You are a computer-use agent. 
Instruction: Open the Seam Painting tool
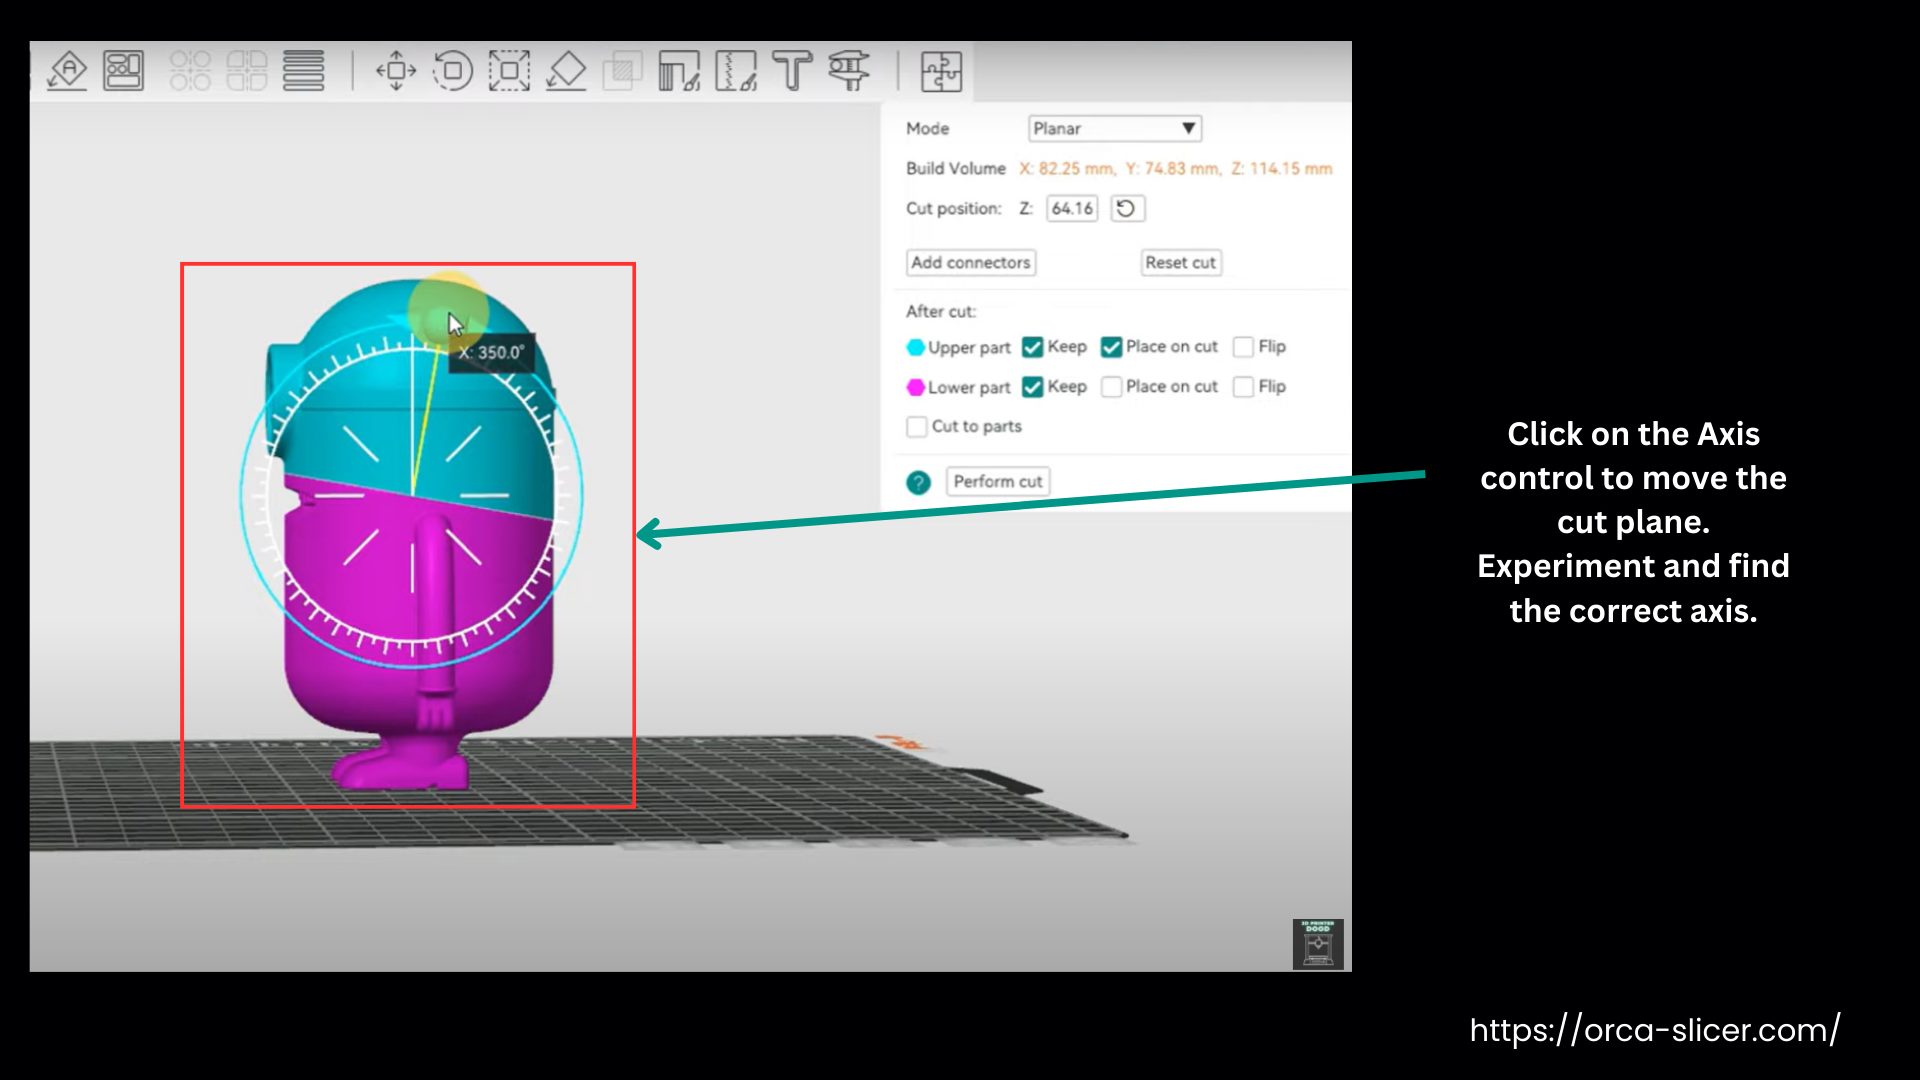pyautogui.click(x=736, y=71)
